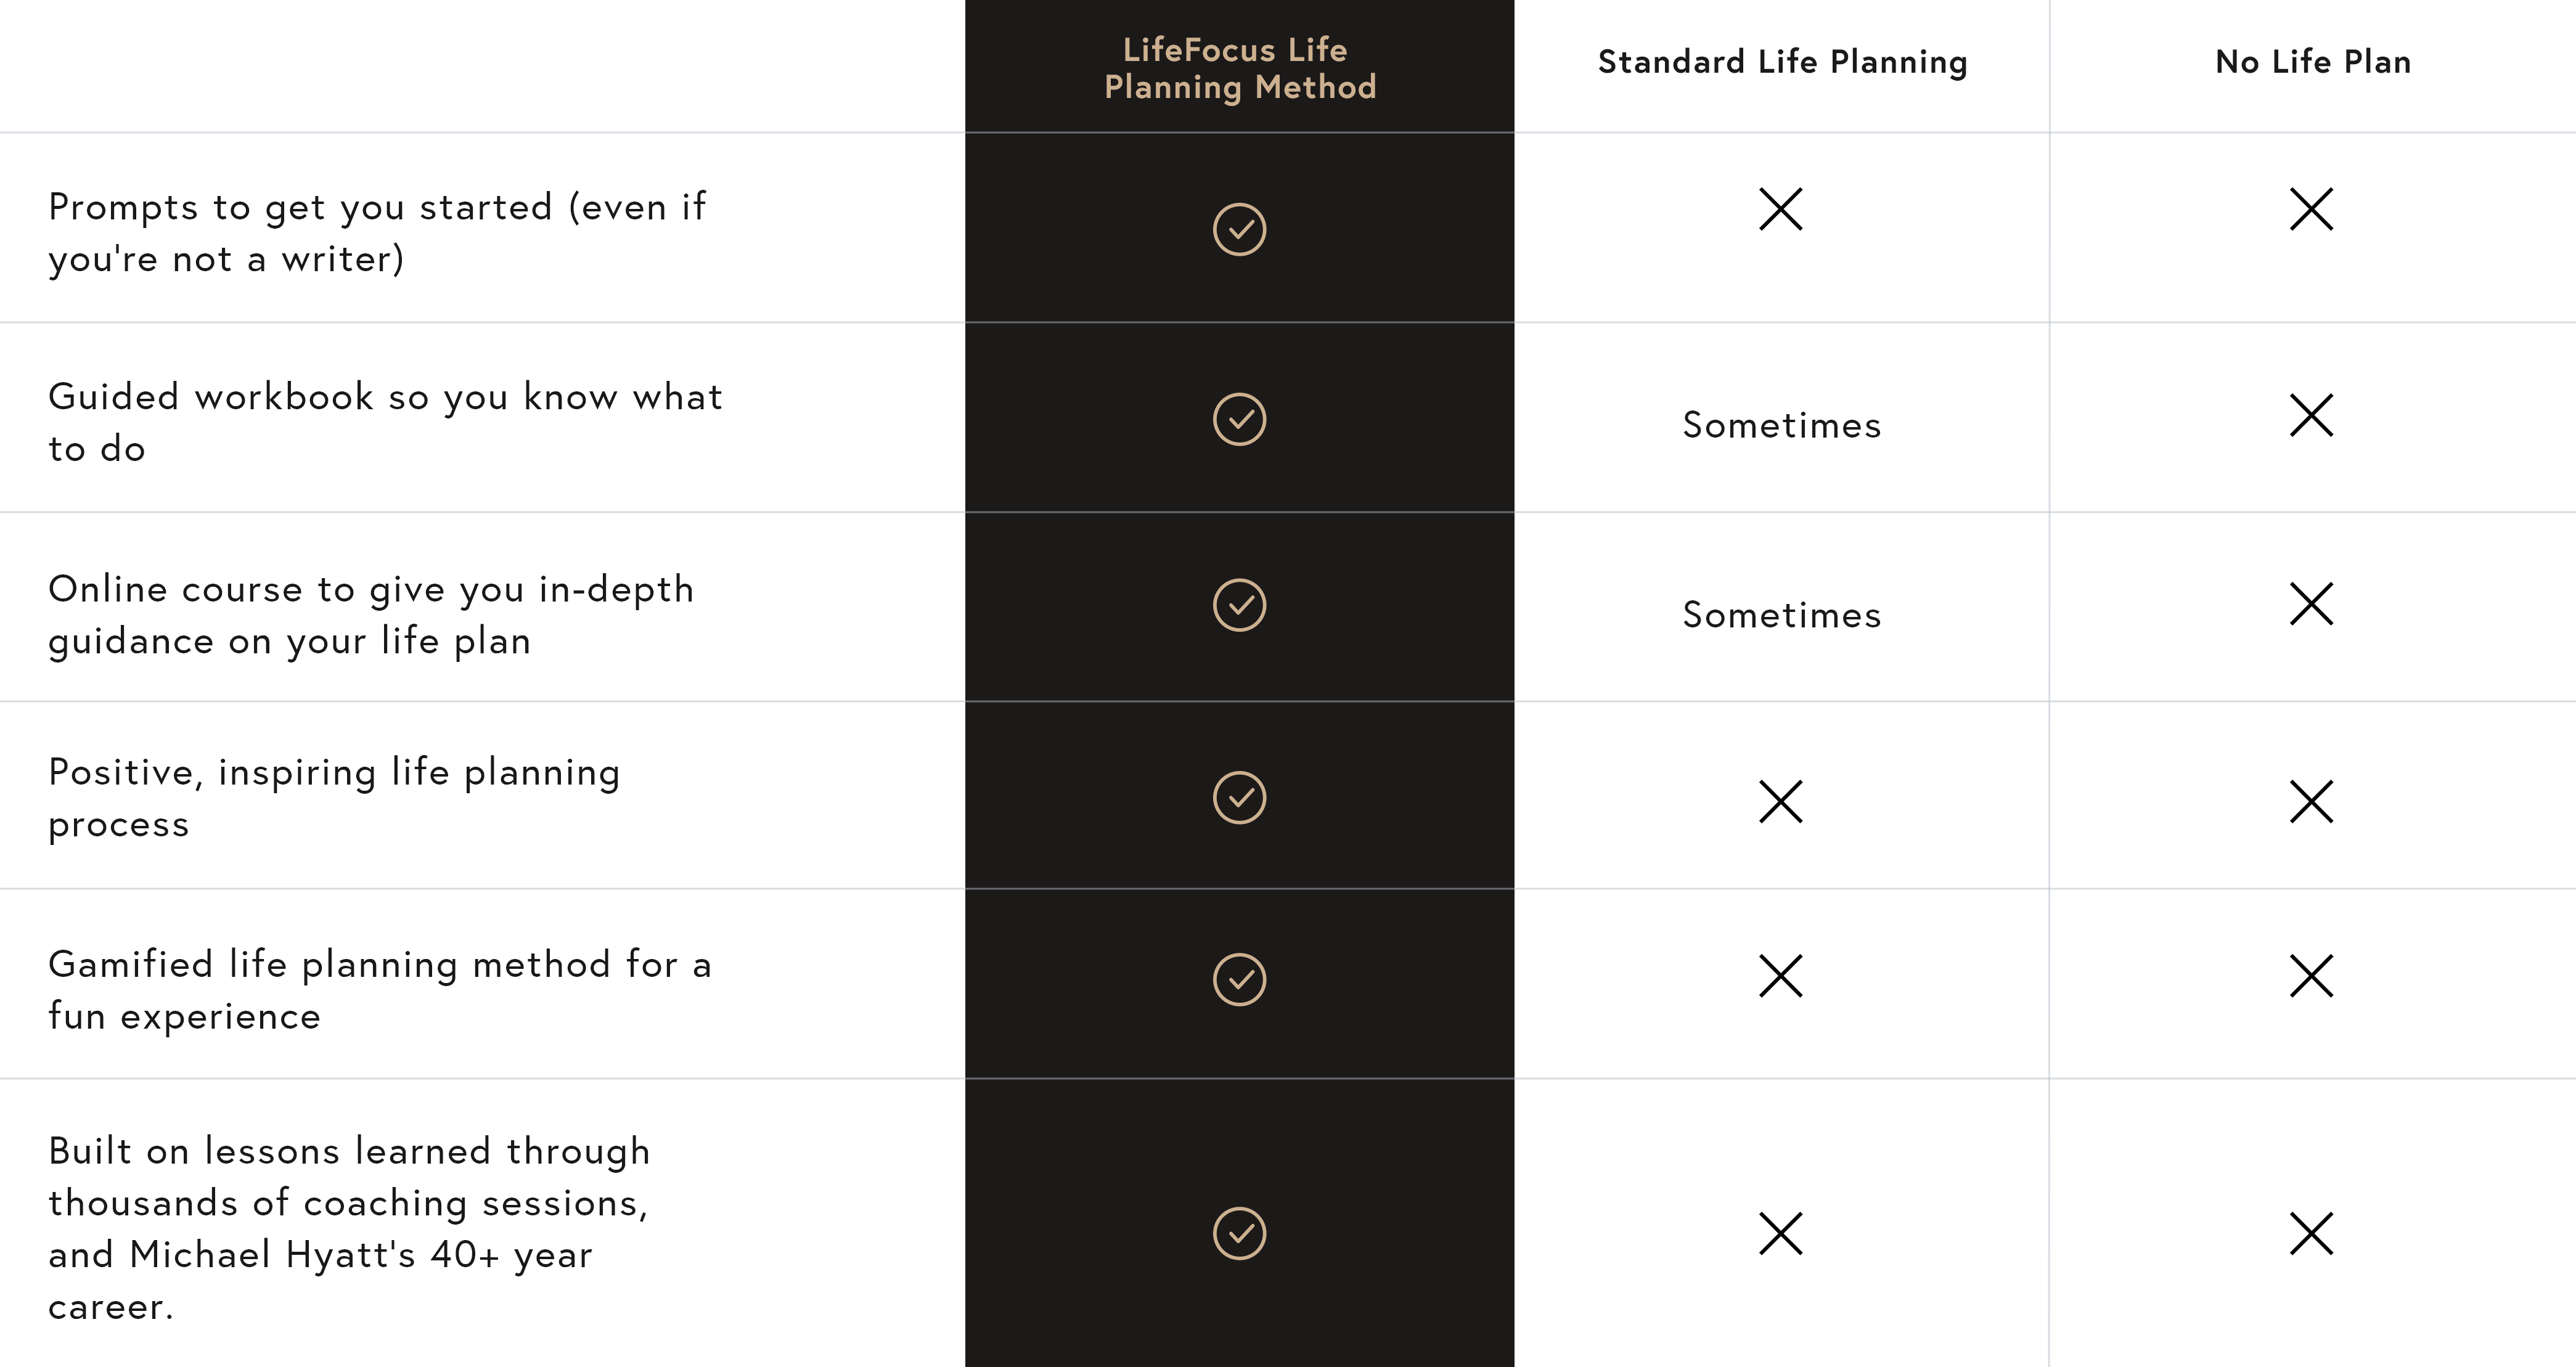Click Standard Life Planning X in last row
Screen dimensions: 2576x1367
tap(1781, 1233)
